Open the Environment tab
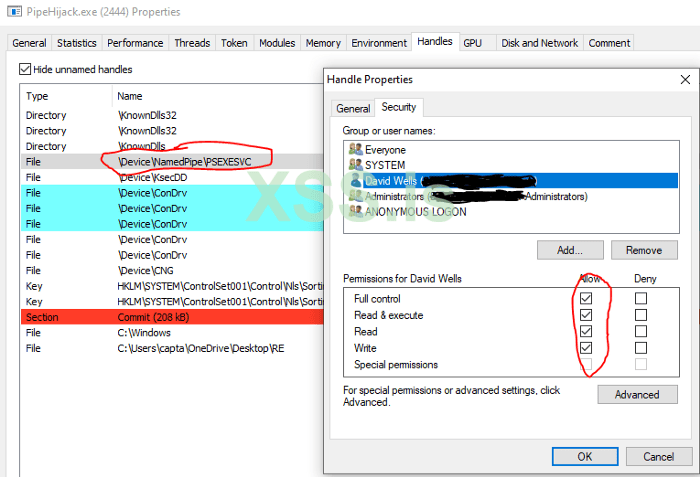Screen dimensions: 700x477 (379, 43)
